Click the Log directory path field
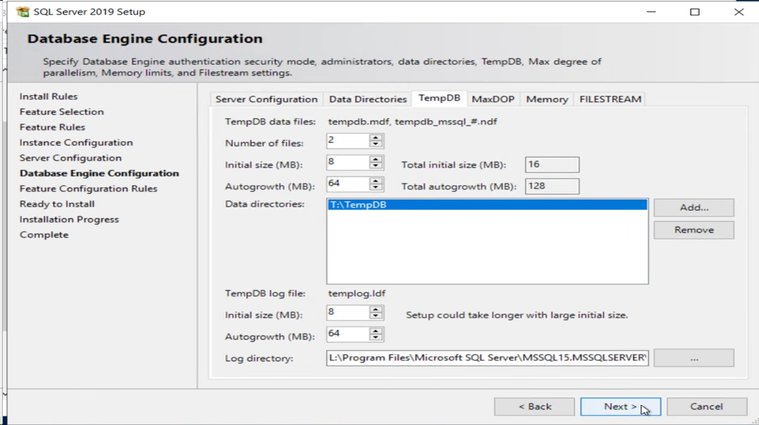 click(x=487, y=358)
